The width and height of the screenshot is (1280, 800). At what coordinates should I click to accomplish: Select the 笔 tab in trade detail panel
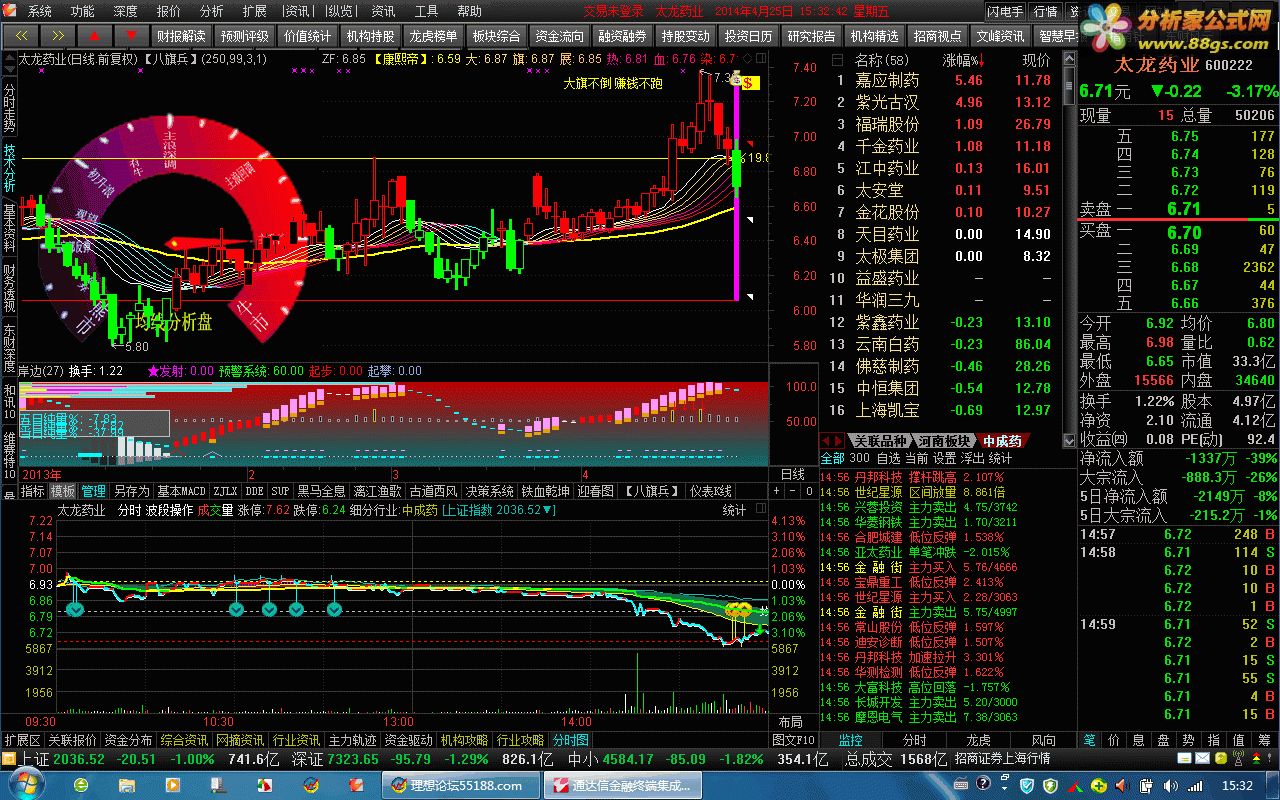click(x=1090, y=740)
